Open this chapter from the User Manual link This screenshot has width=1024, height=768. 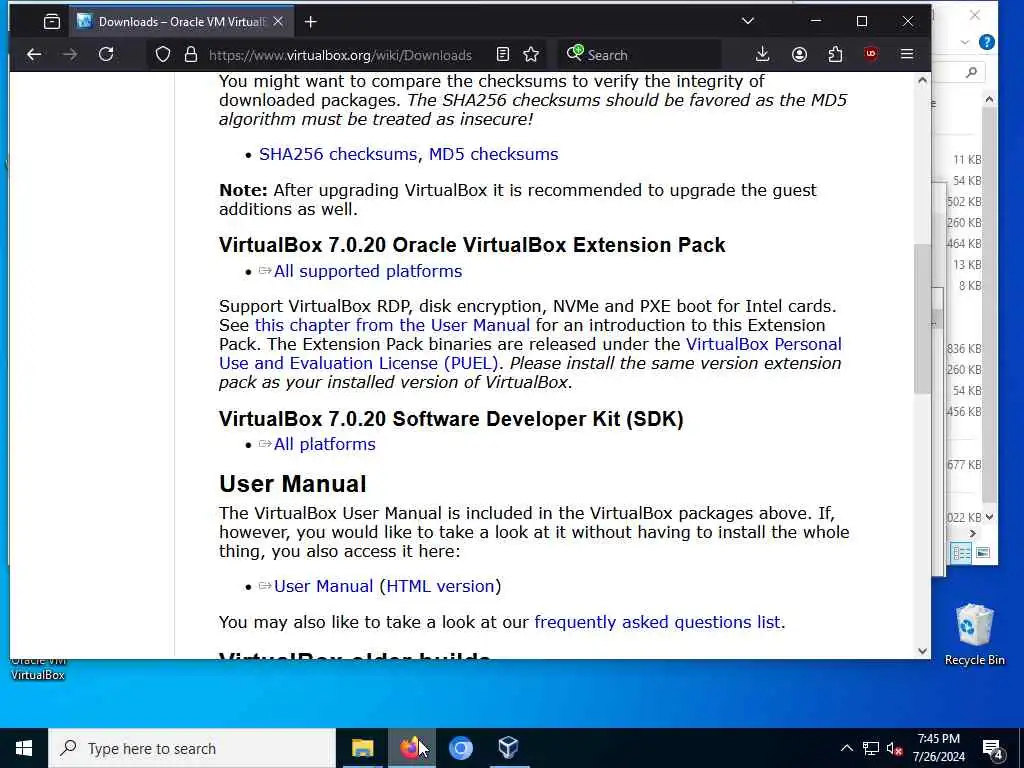[392, 325]
